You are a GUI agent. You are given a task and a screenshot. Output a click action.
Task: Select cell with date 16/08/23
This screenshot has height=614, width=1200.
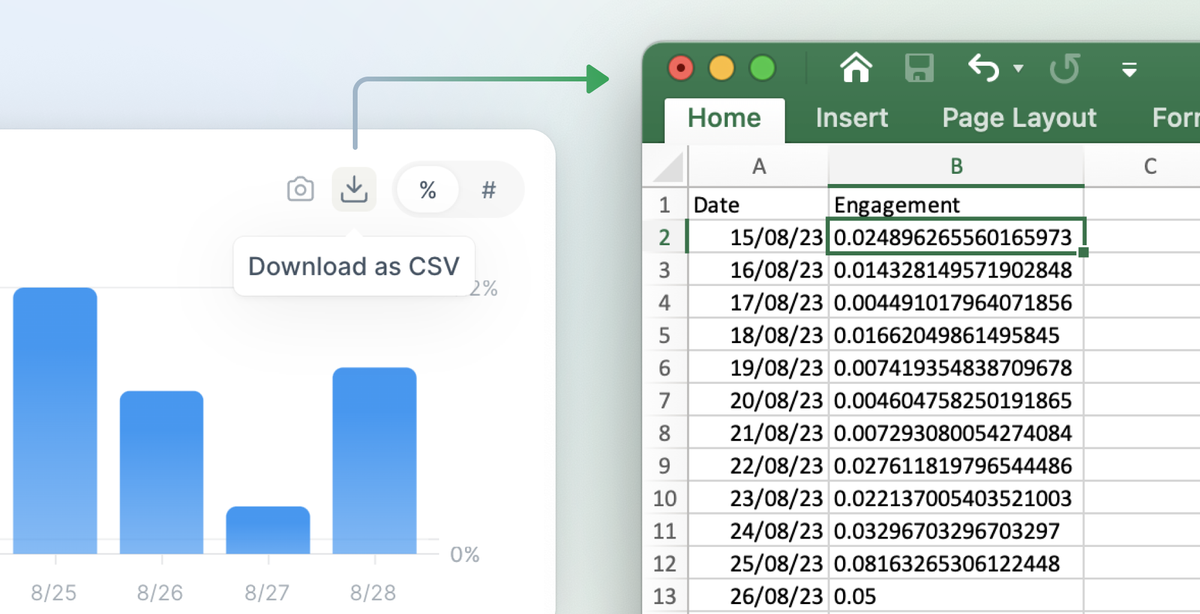coord(758,270)
